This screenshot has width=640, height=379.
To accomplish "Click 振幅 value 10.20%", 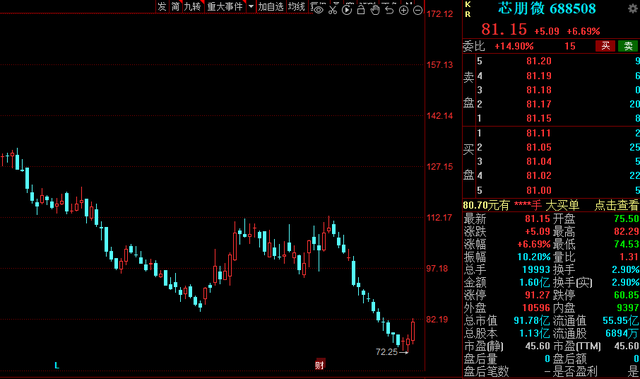I will (x=534, y=257).
